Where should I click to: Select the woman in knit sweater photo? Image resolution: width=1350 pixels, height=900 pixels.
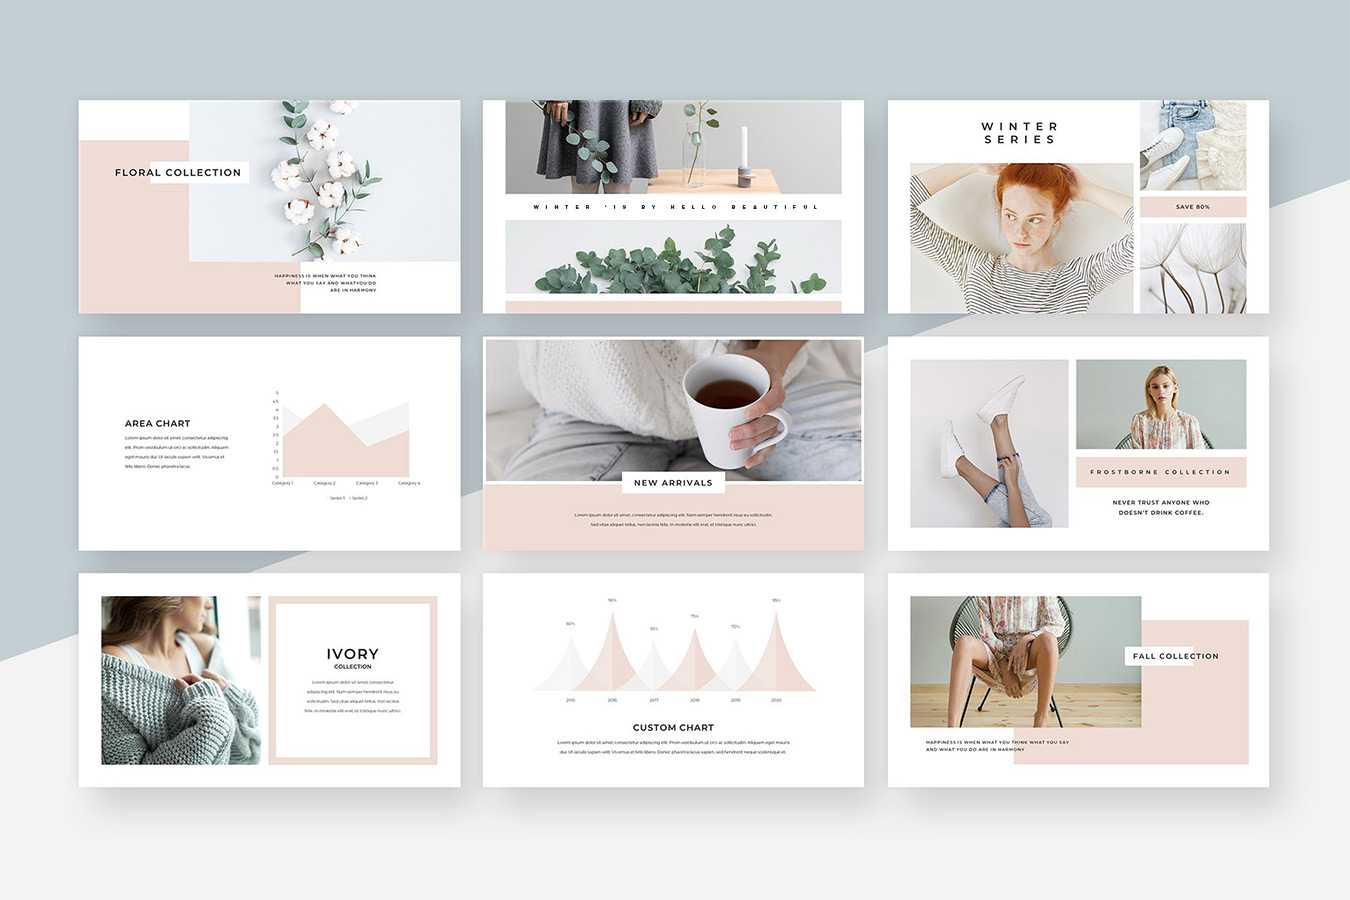[180, 680]
